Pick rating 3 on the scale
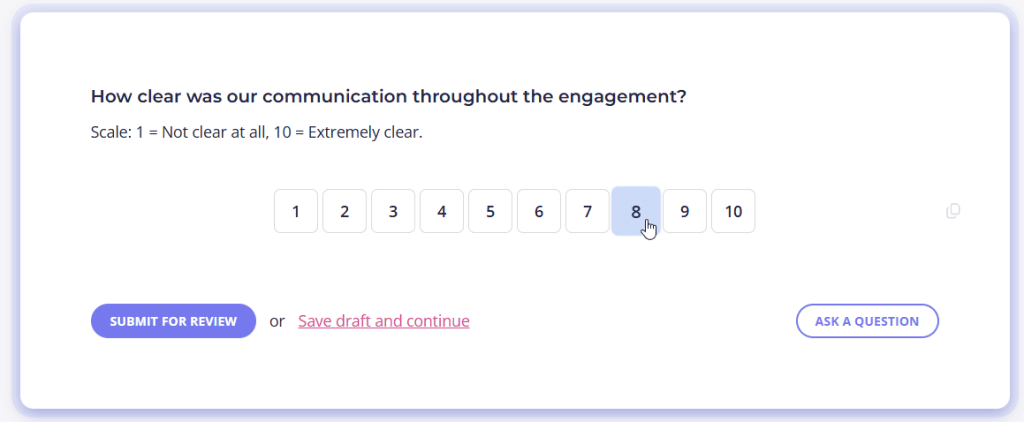Image resolution: width=1024 pixels, height=422 pixels. coord(393,211)
